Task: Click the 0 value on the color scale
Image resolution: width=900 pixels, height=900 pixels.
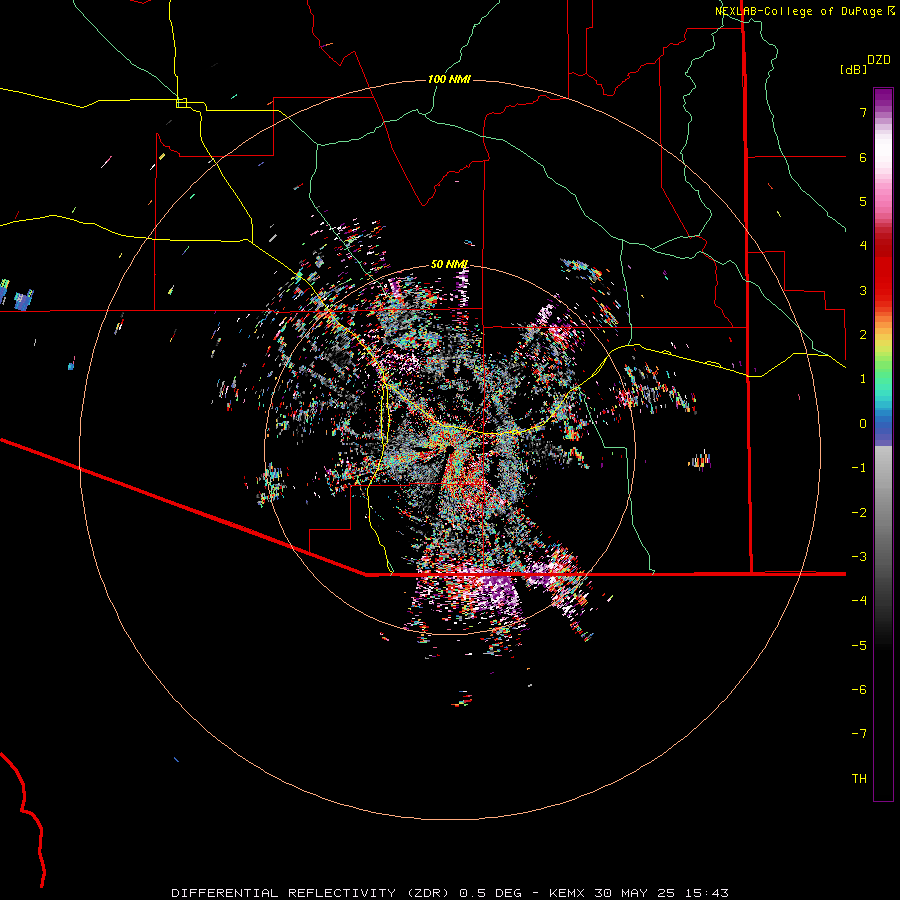Action: click(x=863, y=424)
